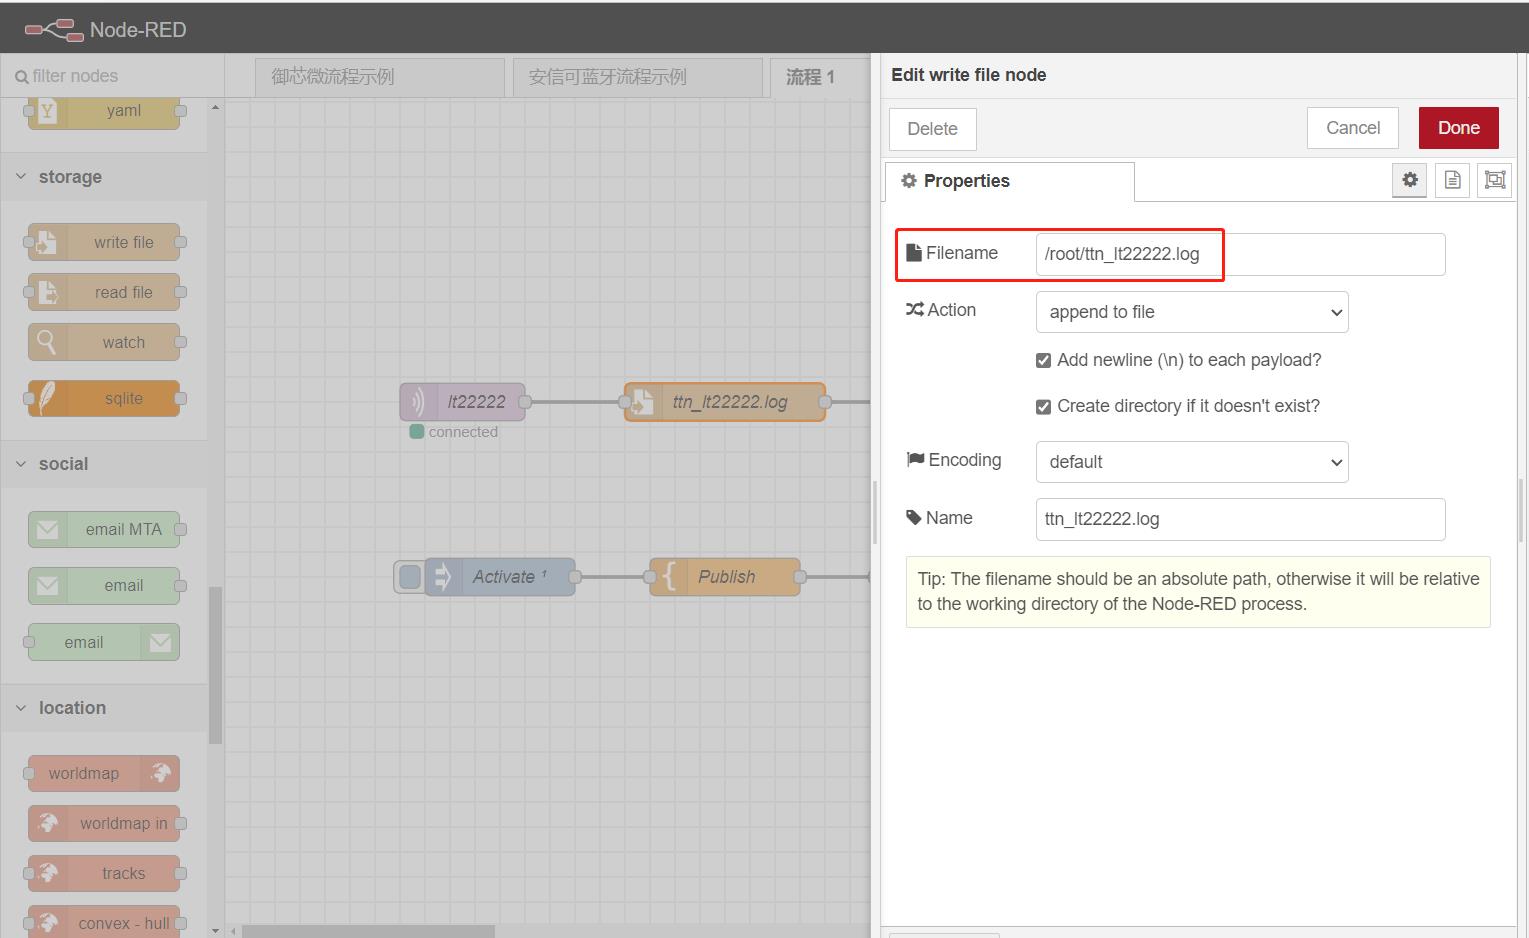1529x938 pixels.
Task: Click the palette vertical scrollbar thumb
Action: click(x=215, y=665)
